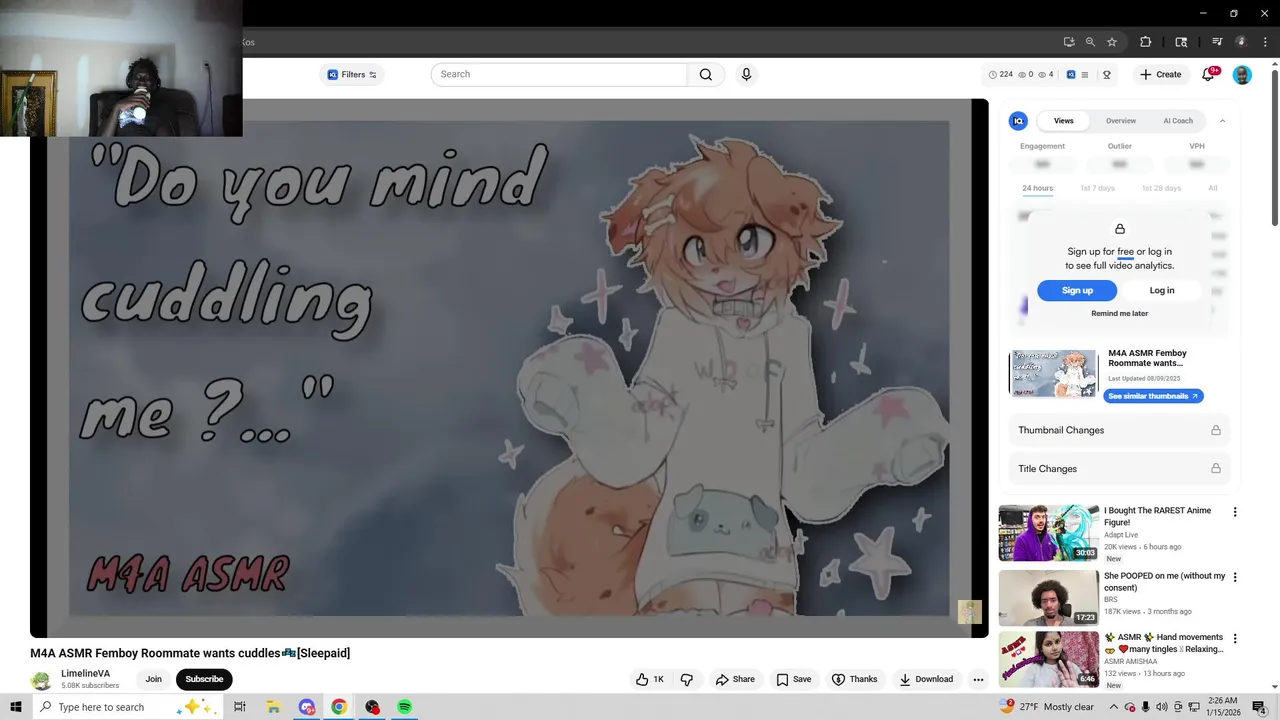The height and width of the screenshot is (720, 1280).
Task: Click the Windows taskbar search box
Action: coord(127,707)
